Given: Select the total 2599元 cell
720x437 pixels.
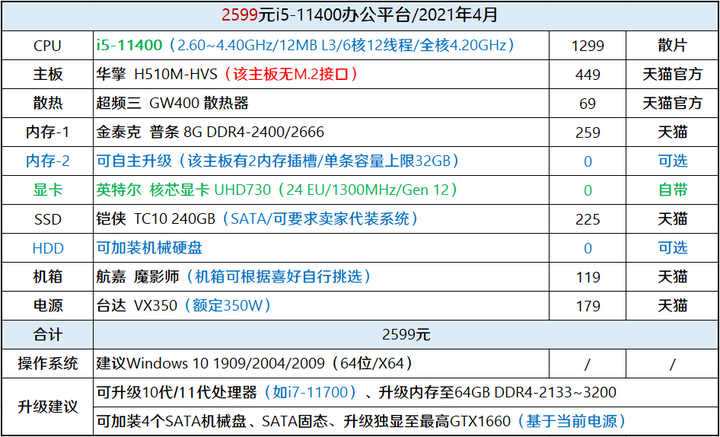Looking at the screenshot, I should [406, 335].
